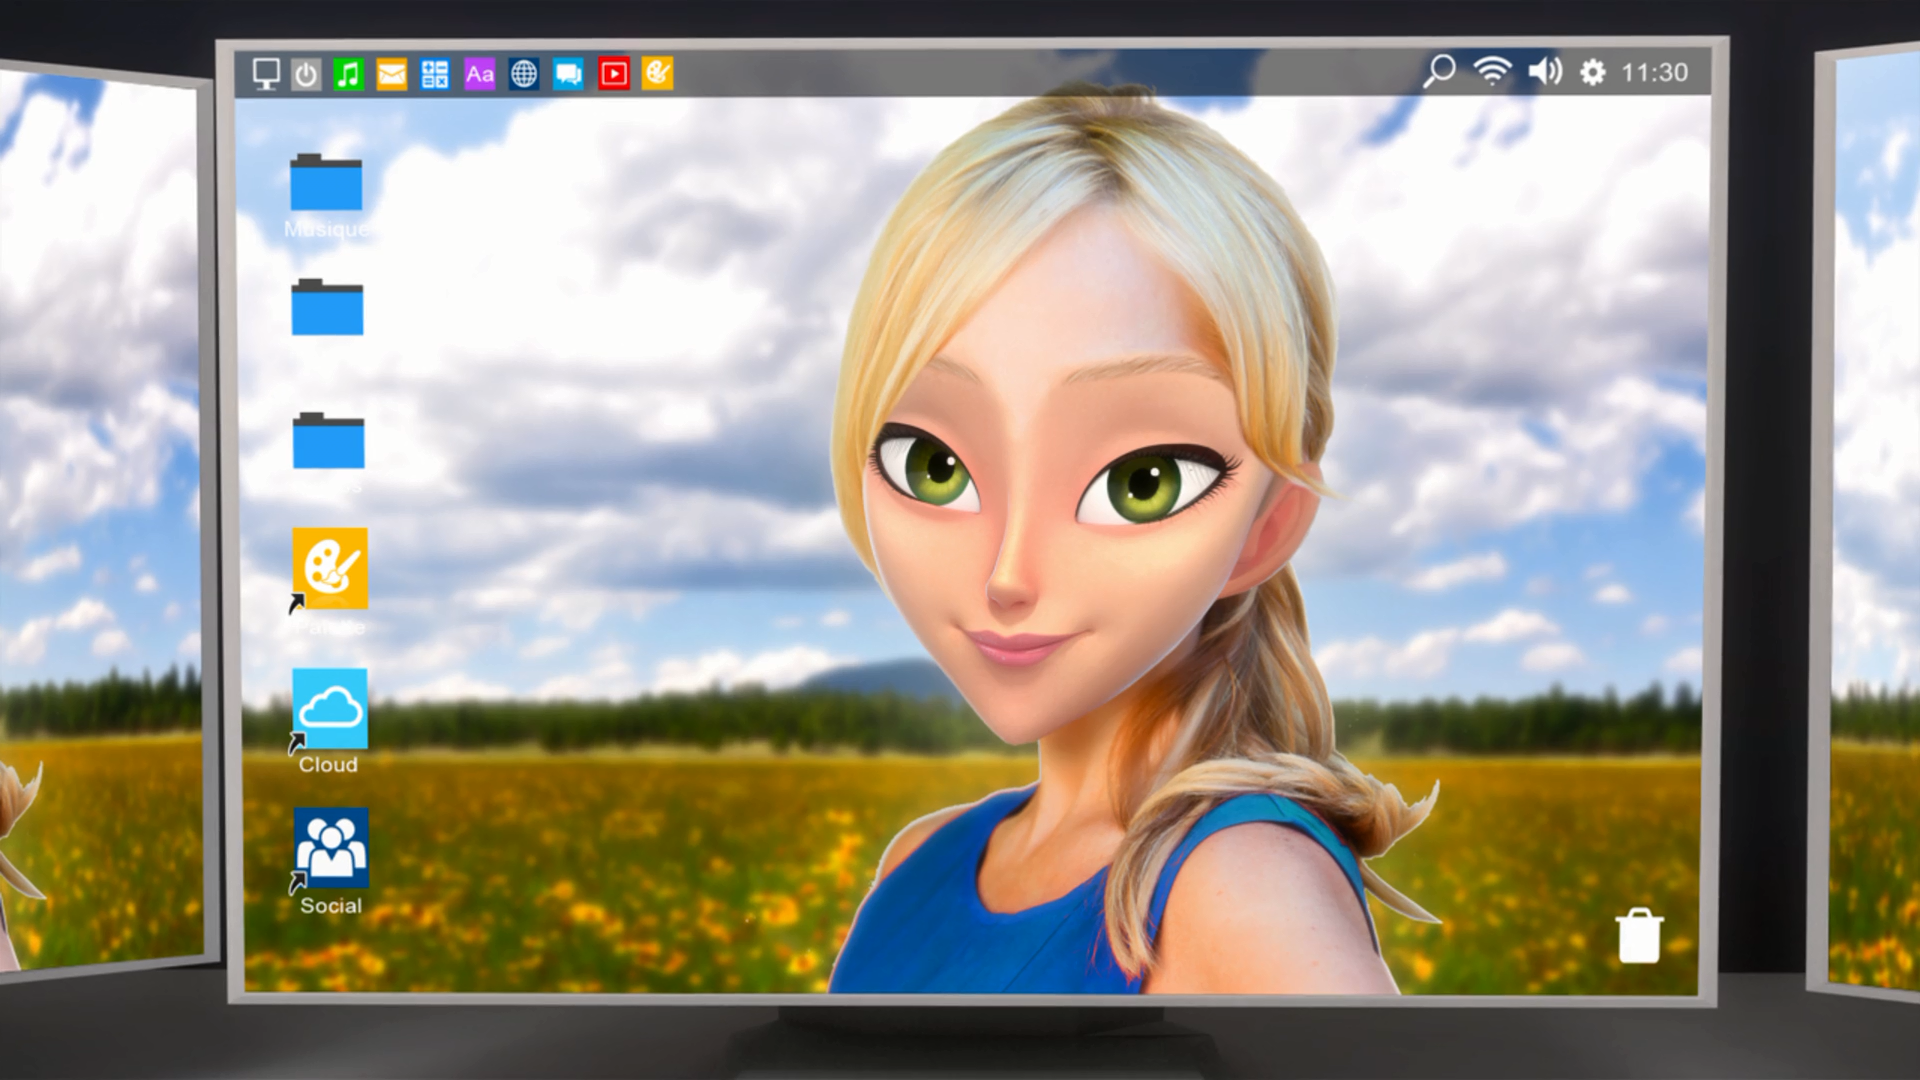The width and height of the screenshot is (1920, 1080).
Task: Open the Cloud desktop shortcut
Action: (x=330, y=710)
